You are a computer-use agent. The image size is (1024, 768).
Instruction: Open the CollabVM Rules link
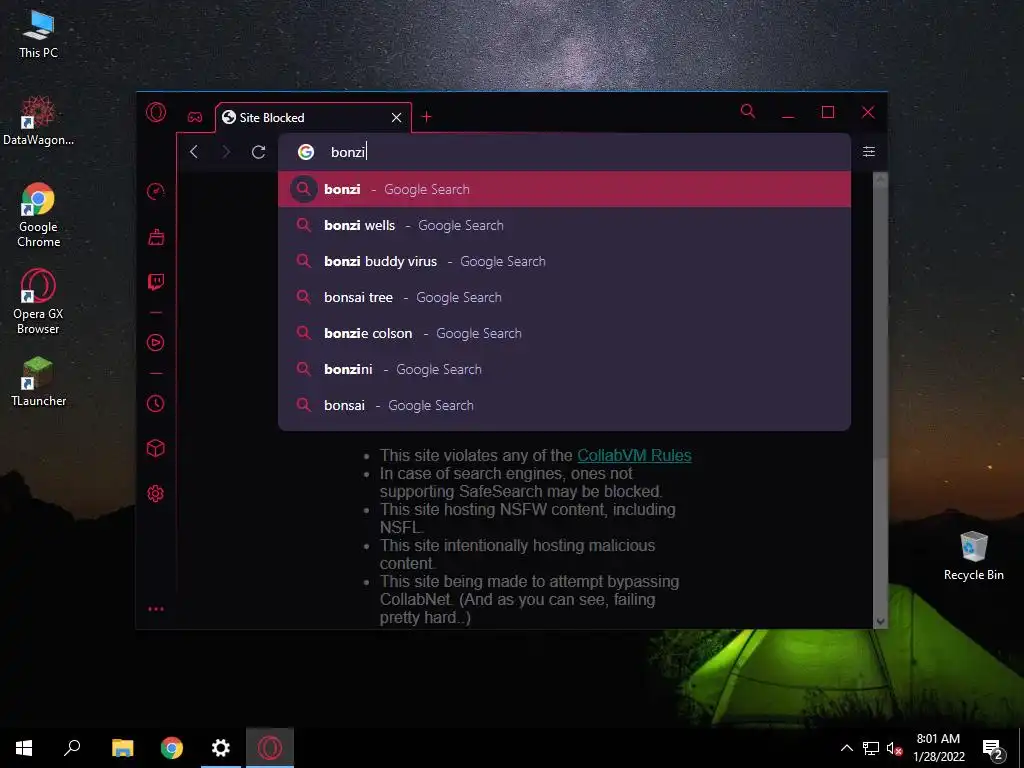[634, 455]
